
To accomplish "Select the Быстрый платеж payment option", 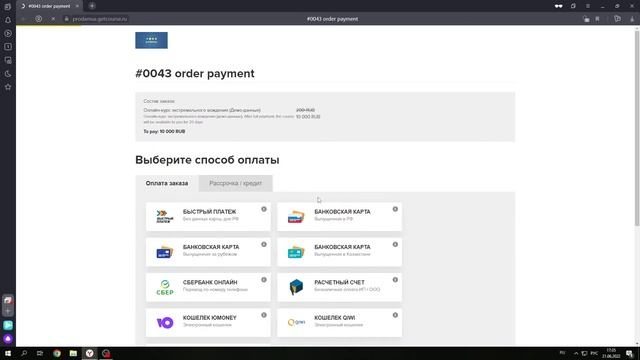I will coord(208,216).
